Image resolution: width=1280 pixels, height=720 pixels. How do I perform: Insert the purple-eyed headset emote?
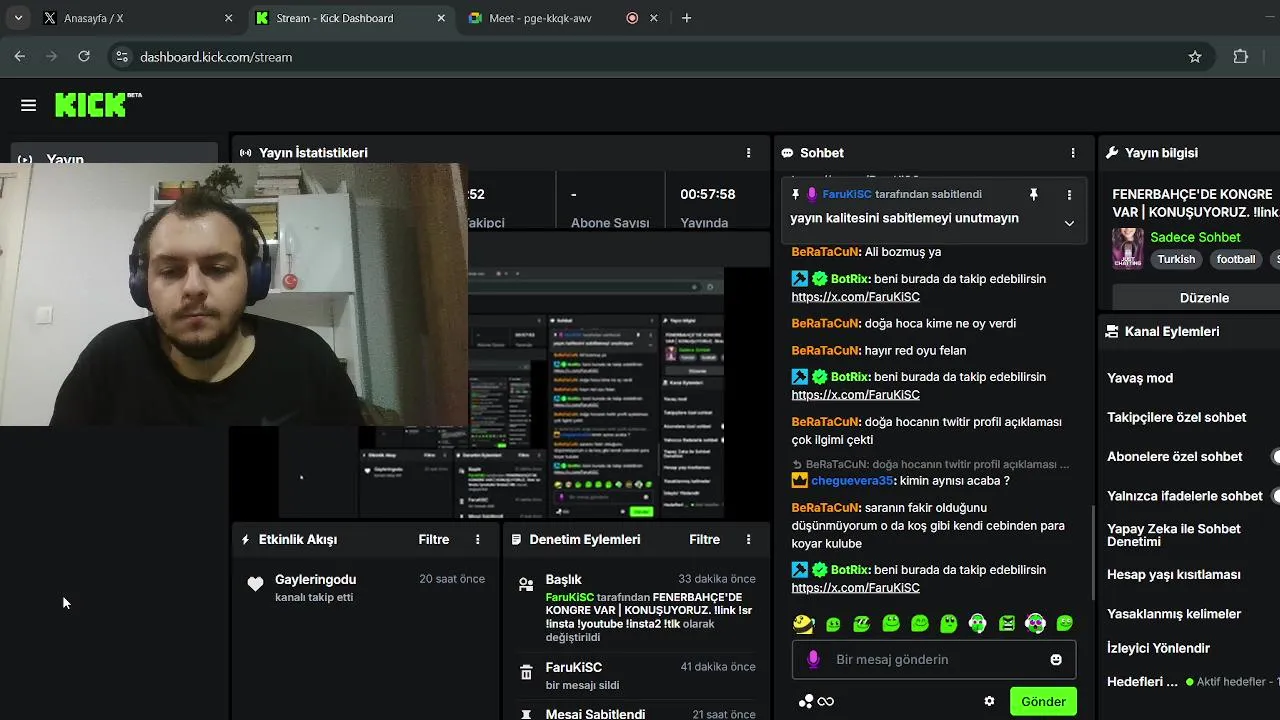[1036, 624]
